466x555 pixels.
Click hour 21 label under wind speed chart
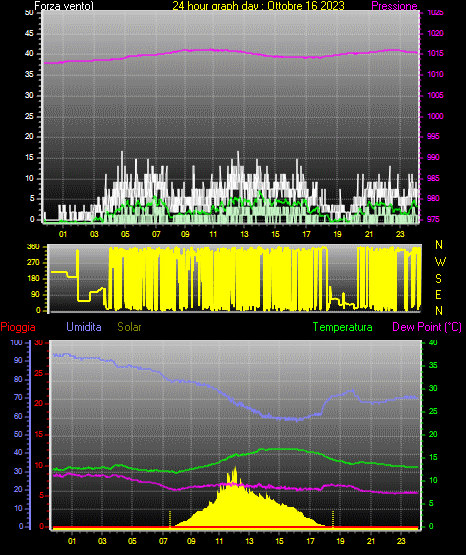pos(369,234)
